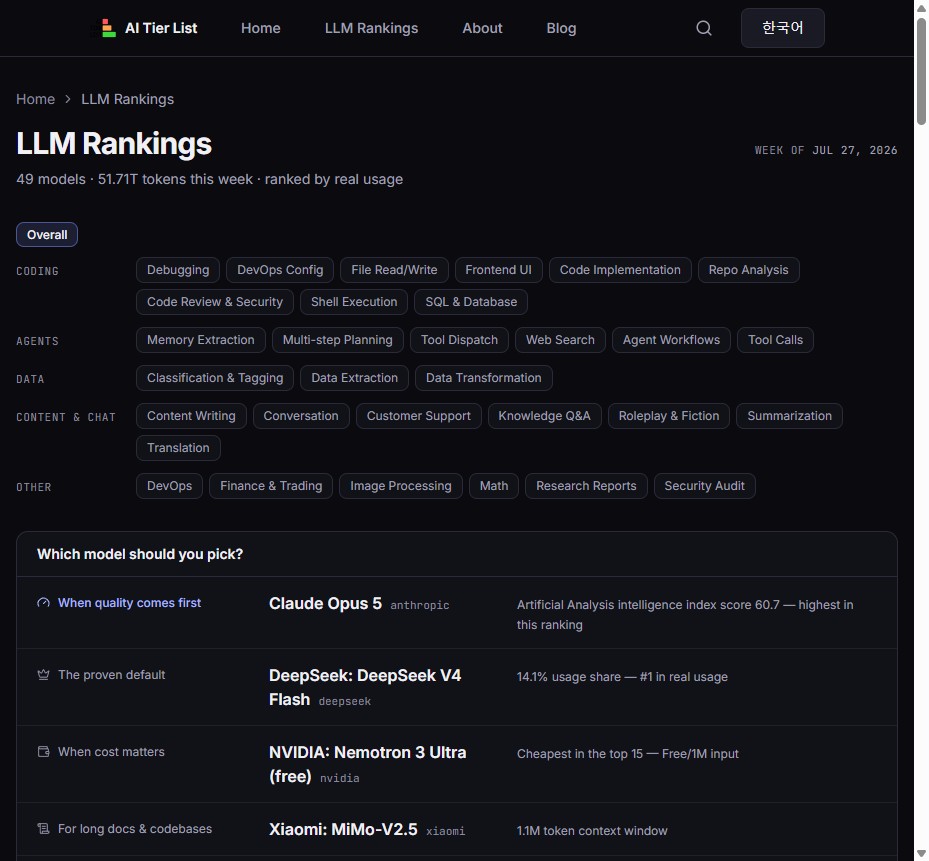Click the LLM Rankings breadcrumb link

coord(127,99)
